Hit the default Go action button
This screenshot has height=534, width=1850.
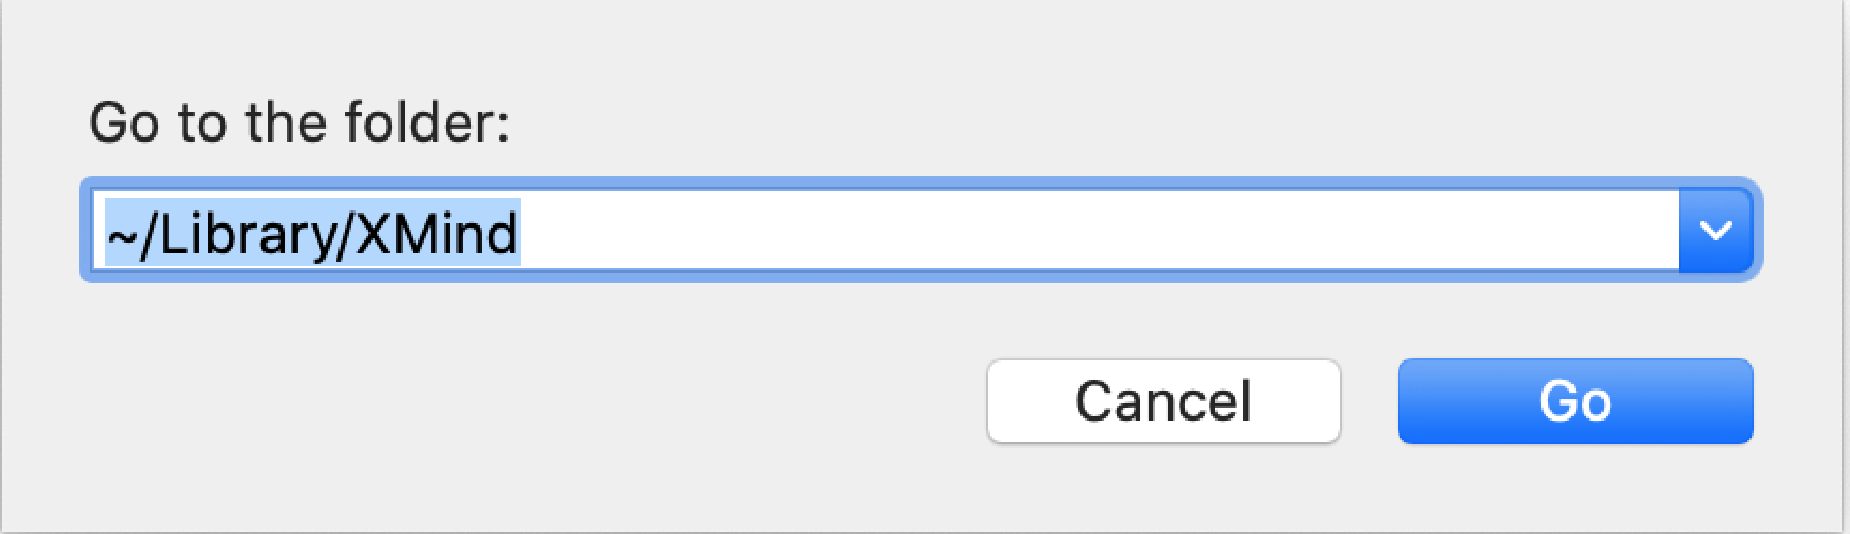tap(1575, 401)
